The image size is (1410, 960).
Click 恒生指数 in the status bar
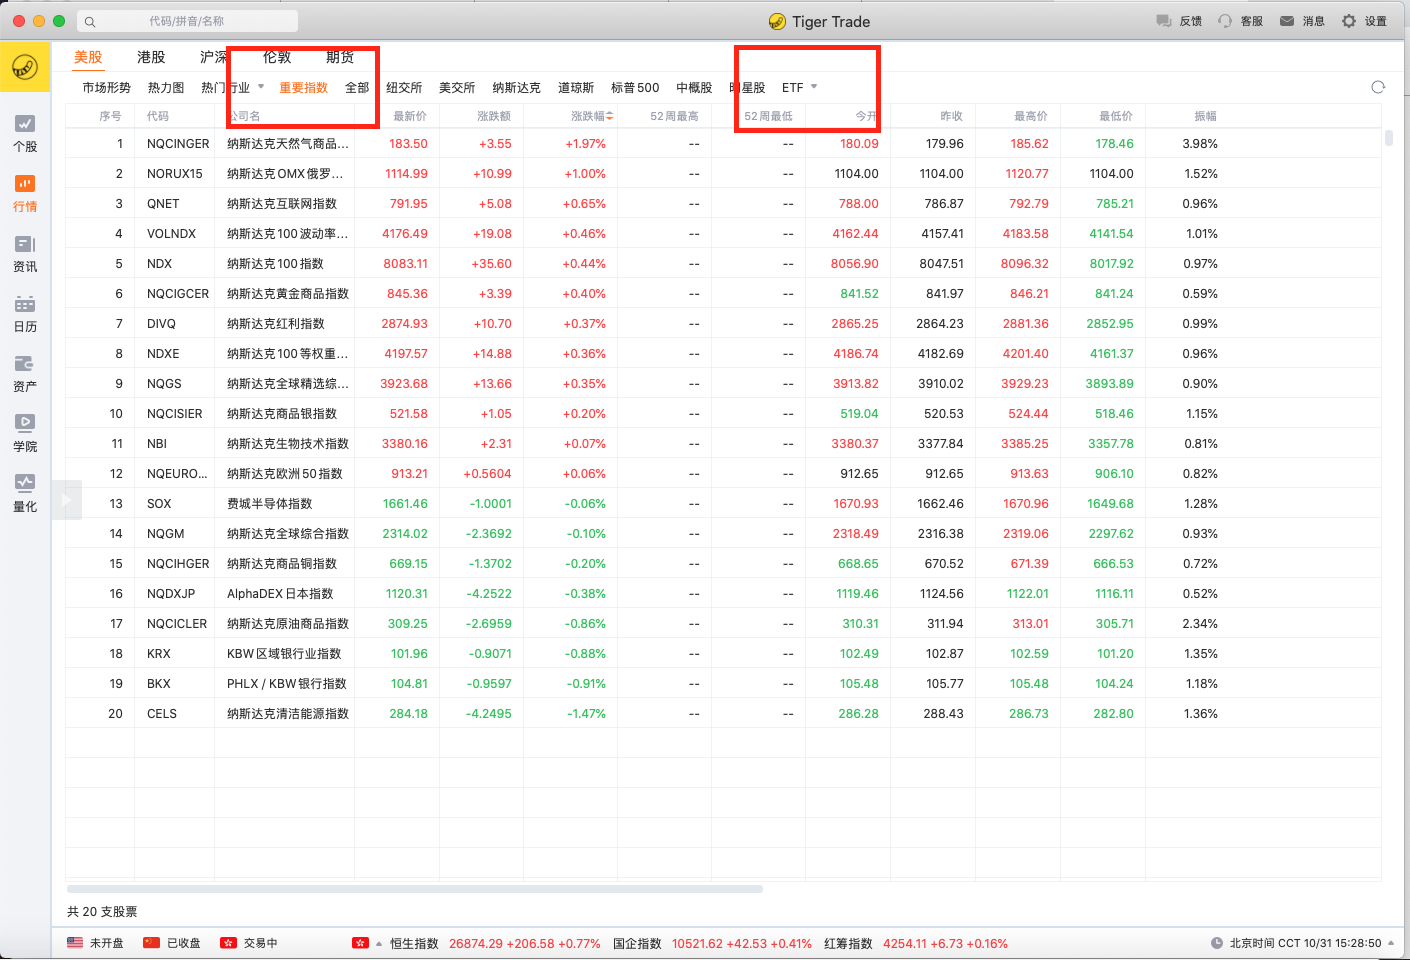click(x=414, y=943)
